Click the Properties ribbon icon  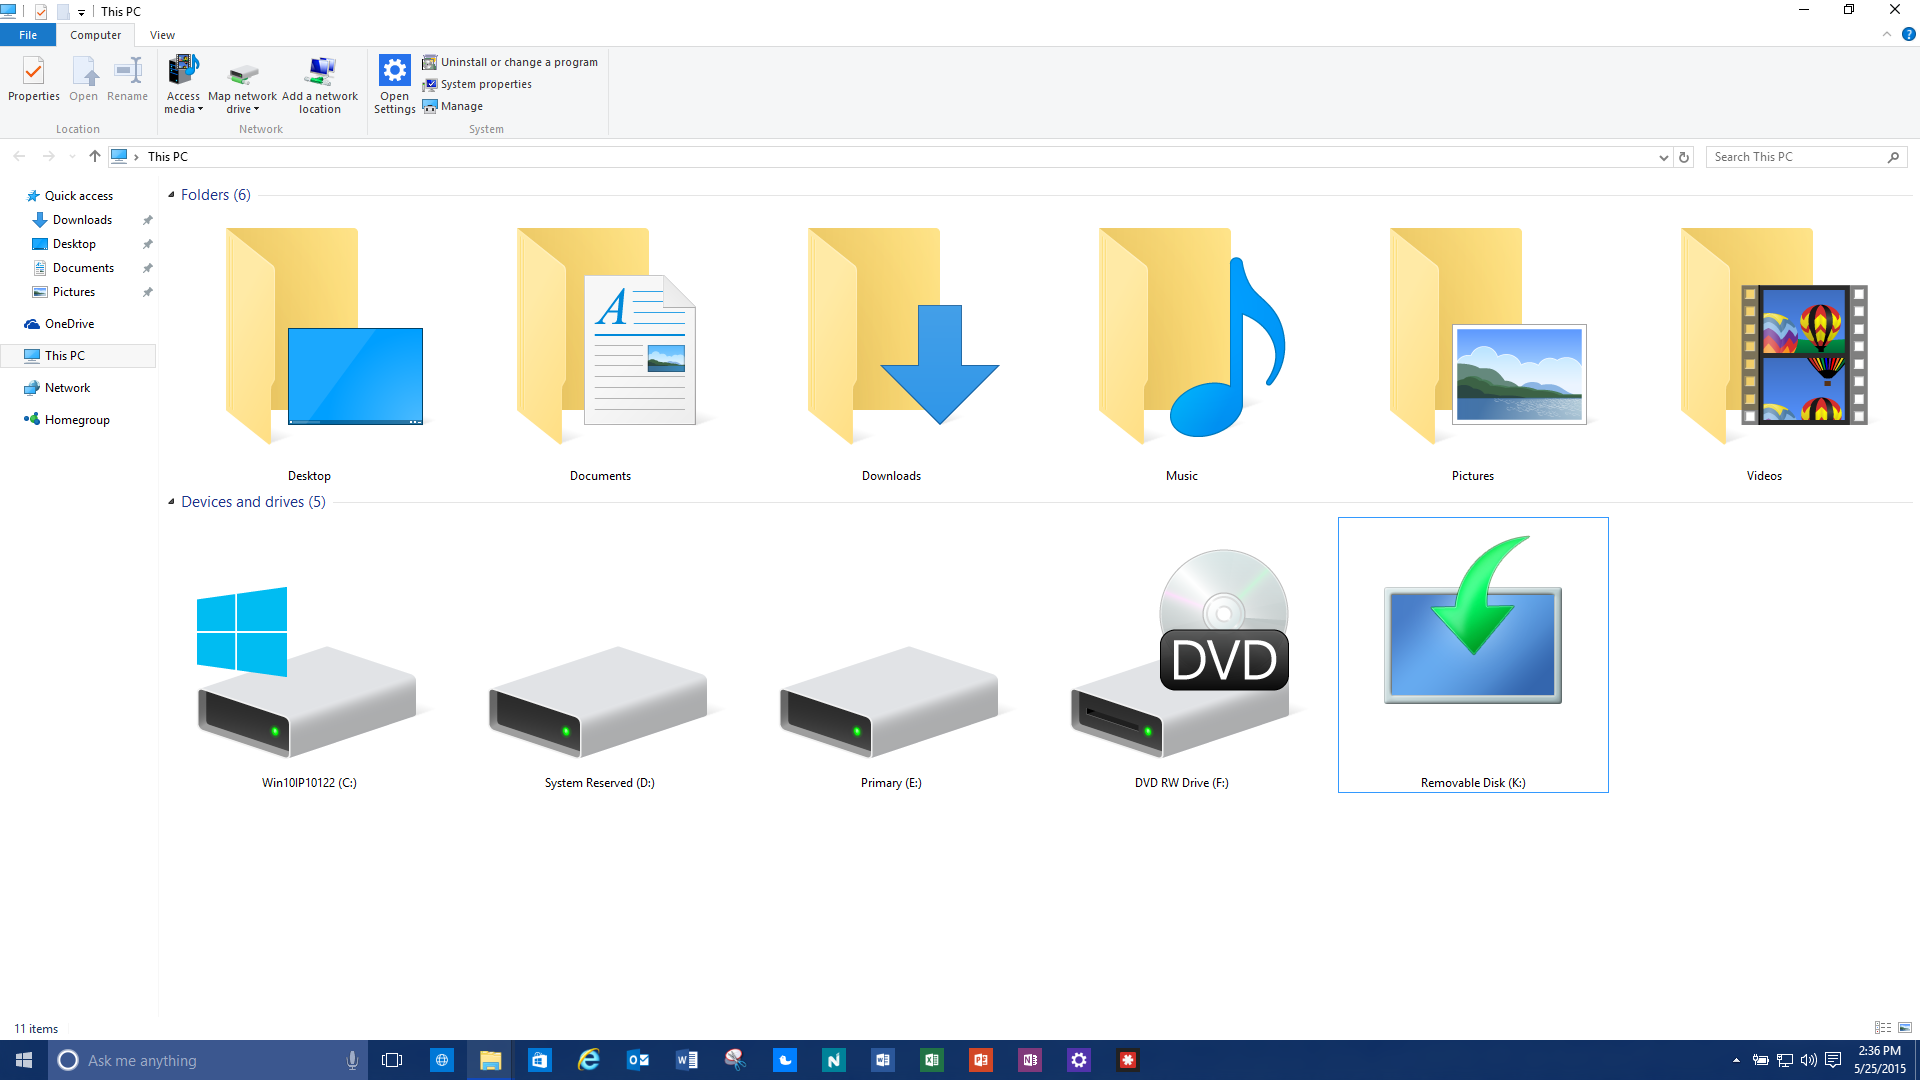[x=33, y=79]
